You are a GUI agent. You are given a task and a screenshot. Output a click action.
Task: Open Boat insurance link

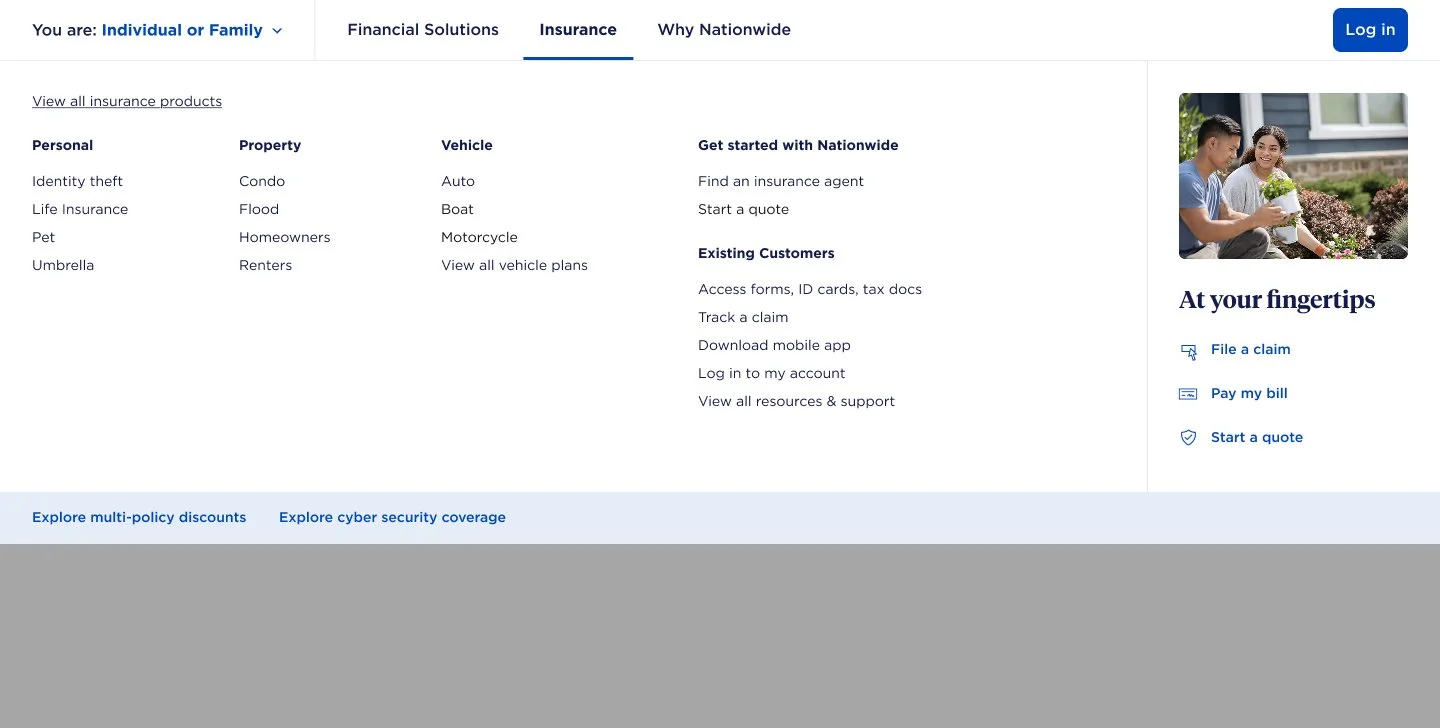[457, 209]
